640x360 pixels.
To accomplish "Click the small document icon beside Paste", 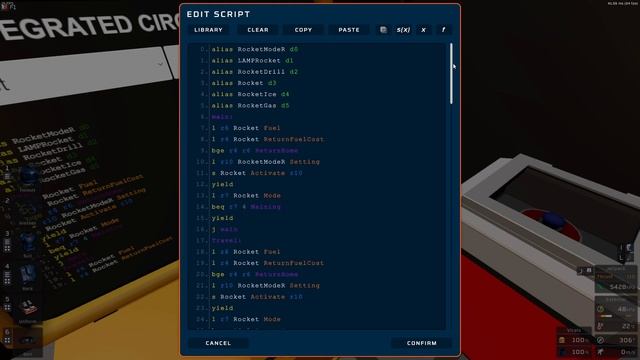I will click(x=383, y=30).
